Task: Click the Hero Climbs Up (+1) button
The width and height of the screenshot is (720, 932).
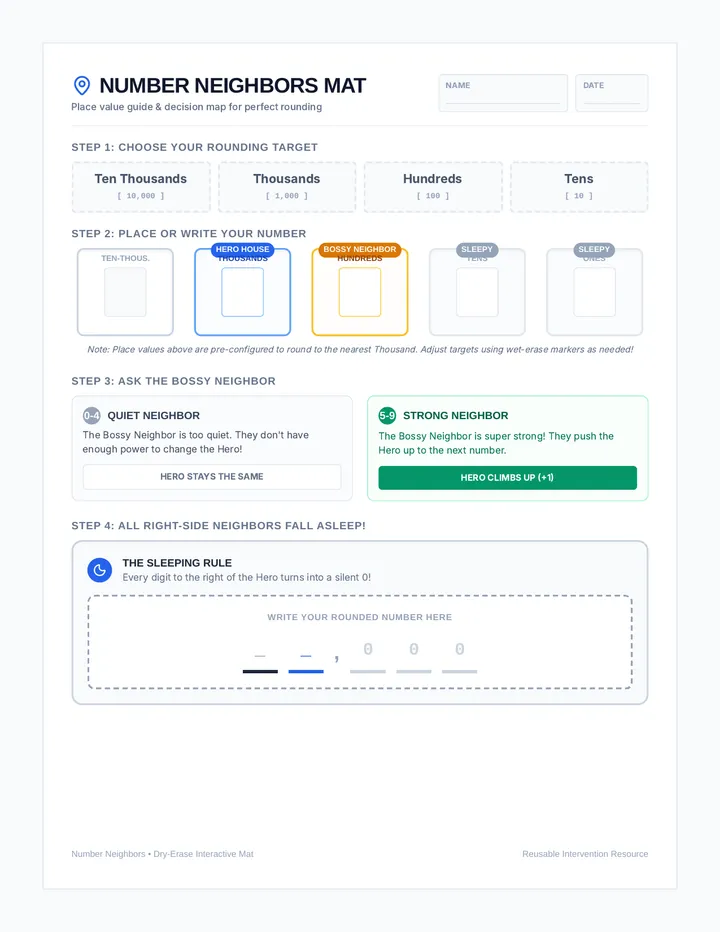Action: click(507, 478)
